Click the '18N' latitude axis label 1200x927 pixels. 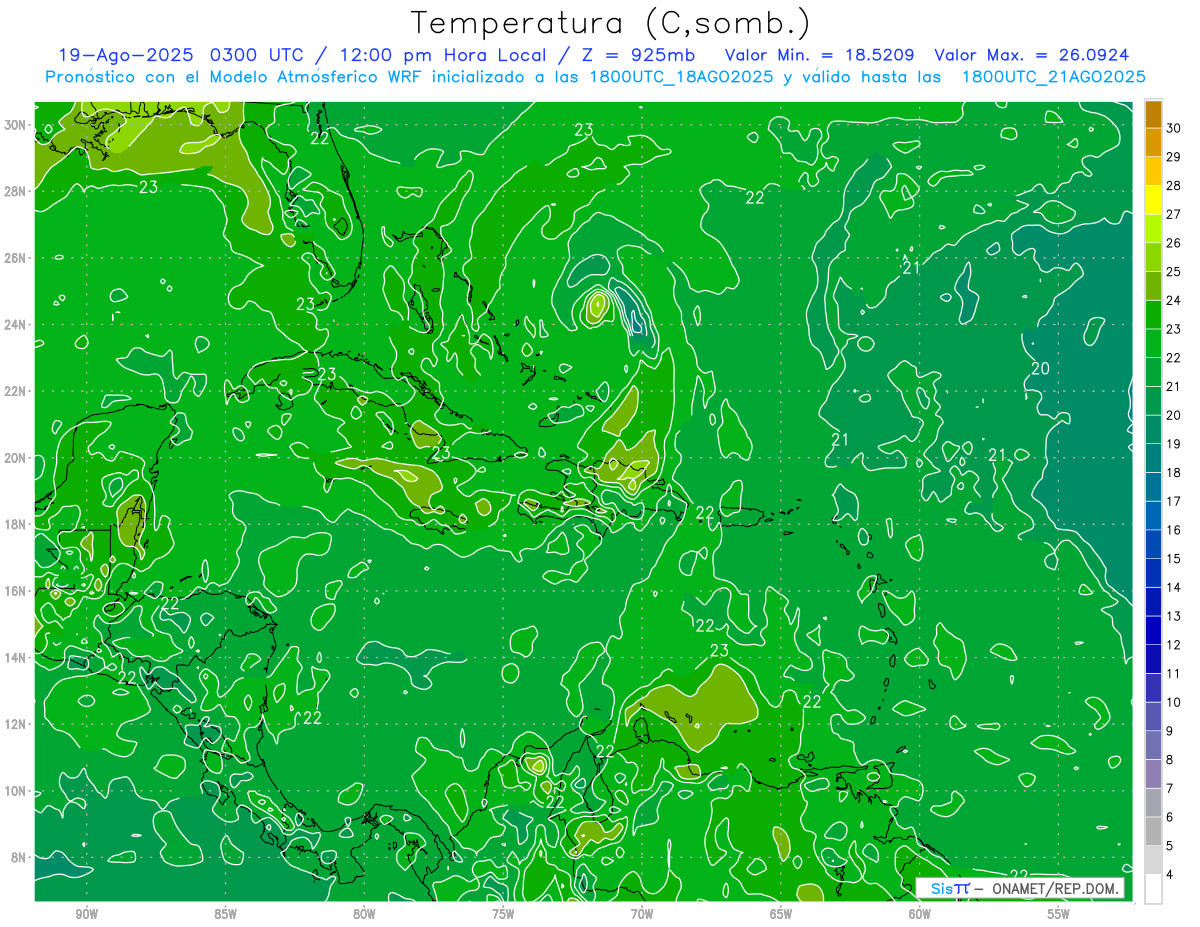click(x=16, y=524)
